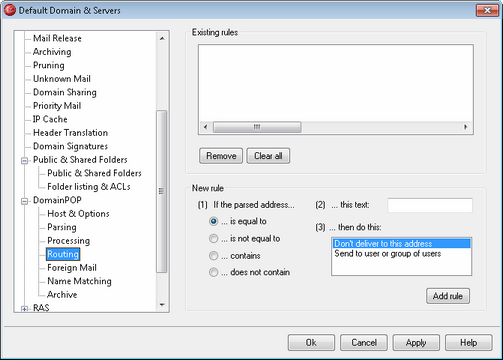Click the MDaemon app icon in title bar

(10, 10)
